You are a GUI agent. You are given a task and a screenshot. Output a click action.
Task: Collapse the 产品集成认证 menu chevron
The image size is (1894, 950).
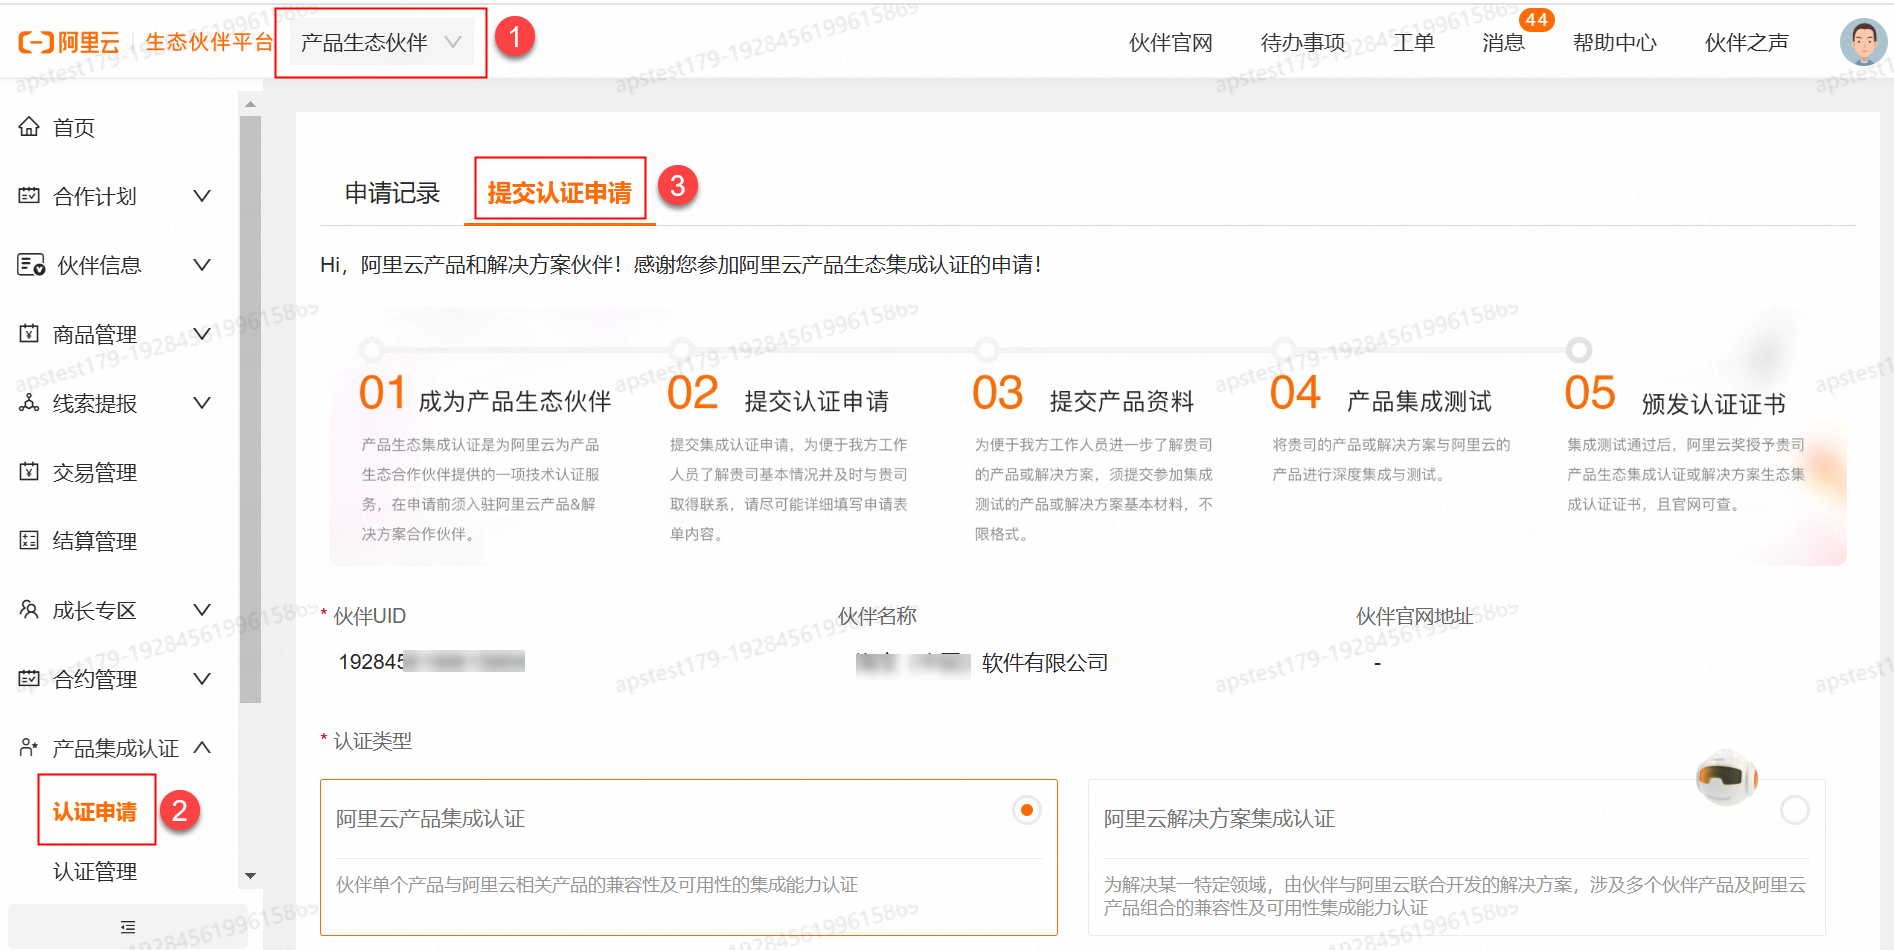[202, 748]
